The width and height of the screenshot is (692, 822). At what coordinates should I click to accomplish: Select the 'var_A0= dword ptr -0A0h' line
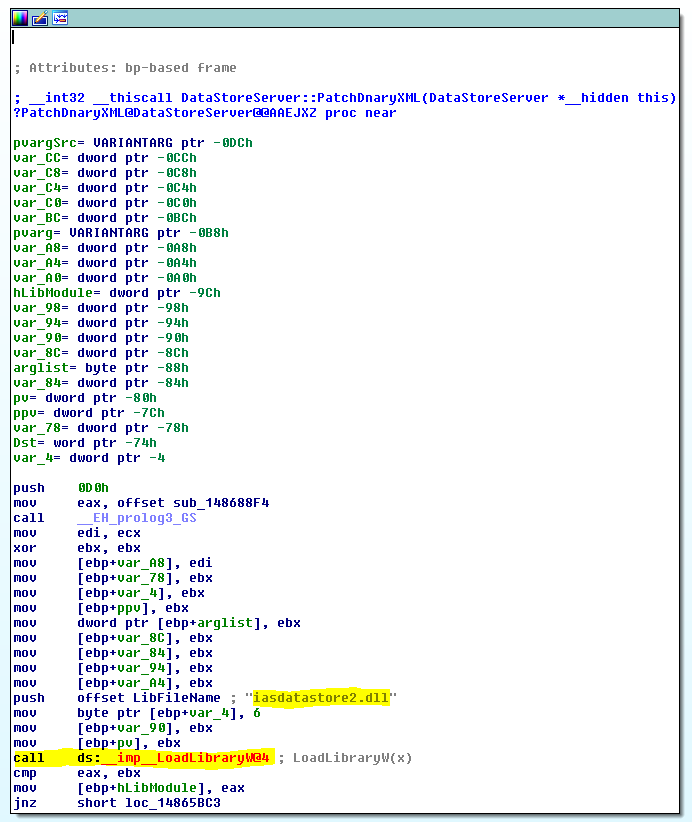point(105,278)
